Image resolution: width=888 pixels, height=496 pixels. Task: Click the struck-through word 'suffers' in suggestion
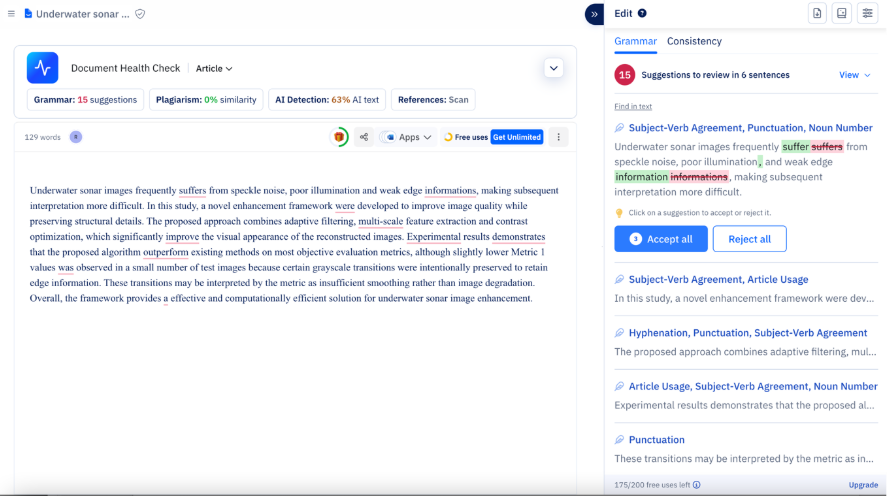(827, 147)
